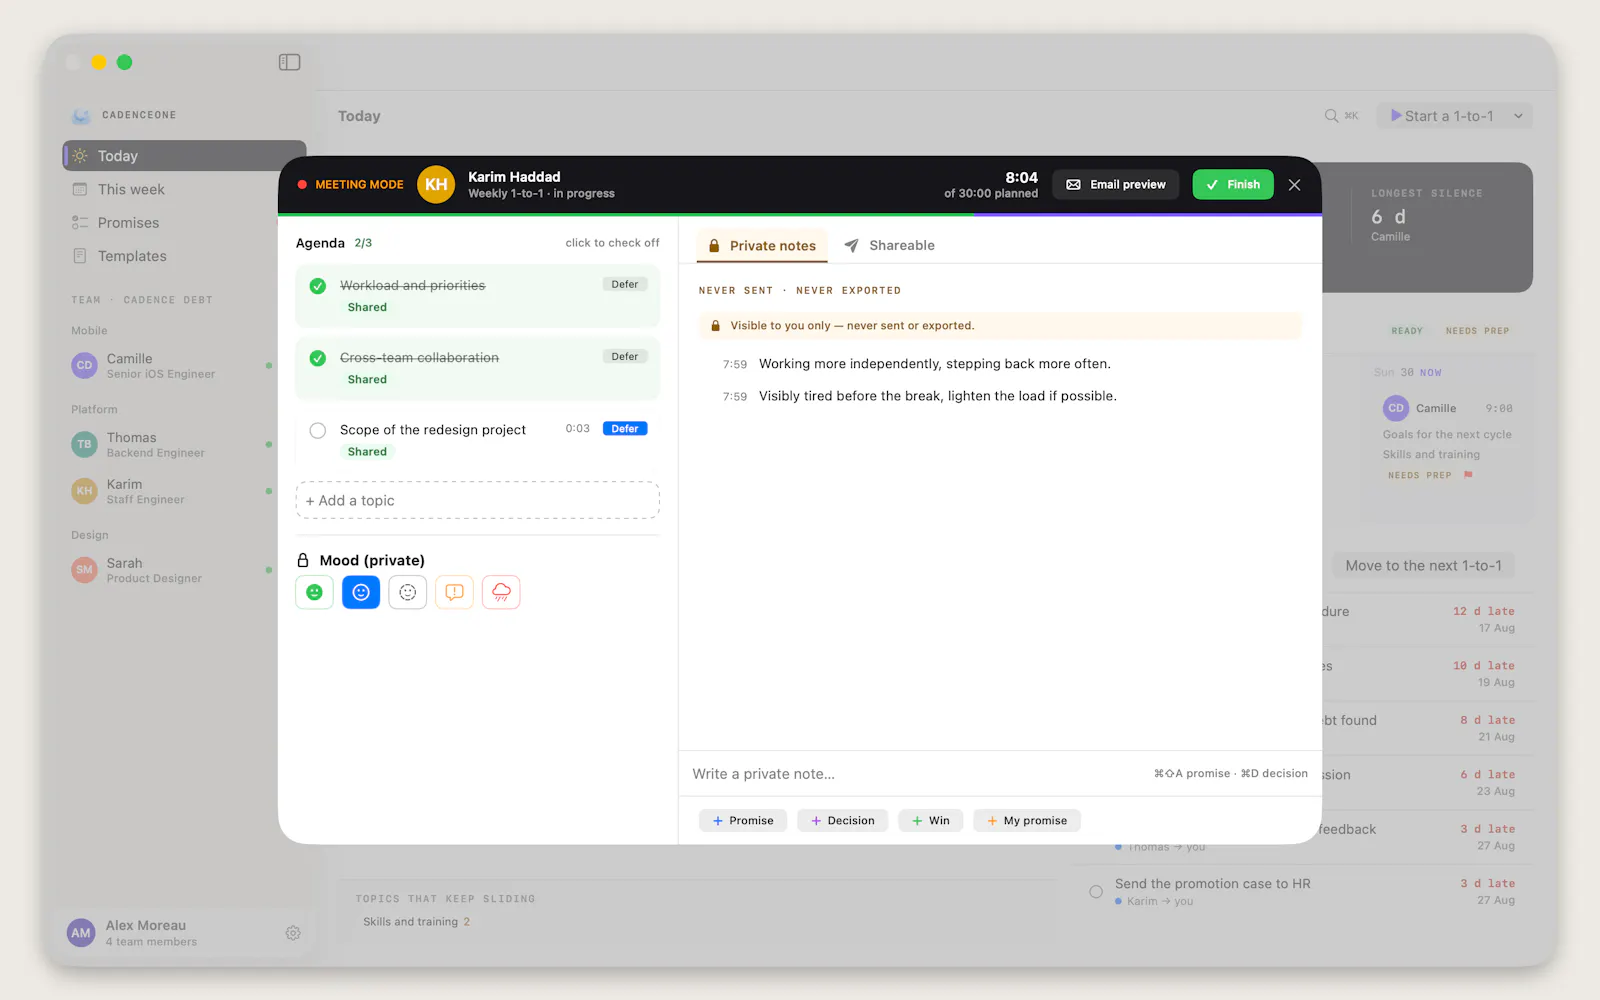The width and height of the screenshot is (1600, 1000).
Task: Uncheck Cross-team collaboration topic
Action: pos(318,358)
